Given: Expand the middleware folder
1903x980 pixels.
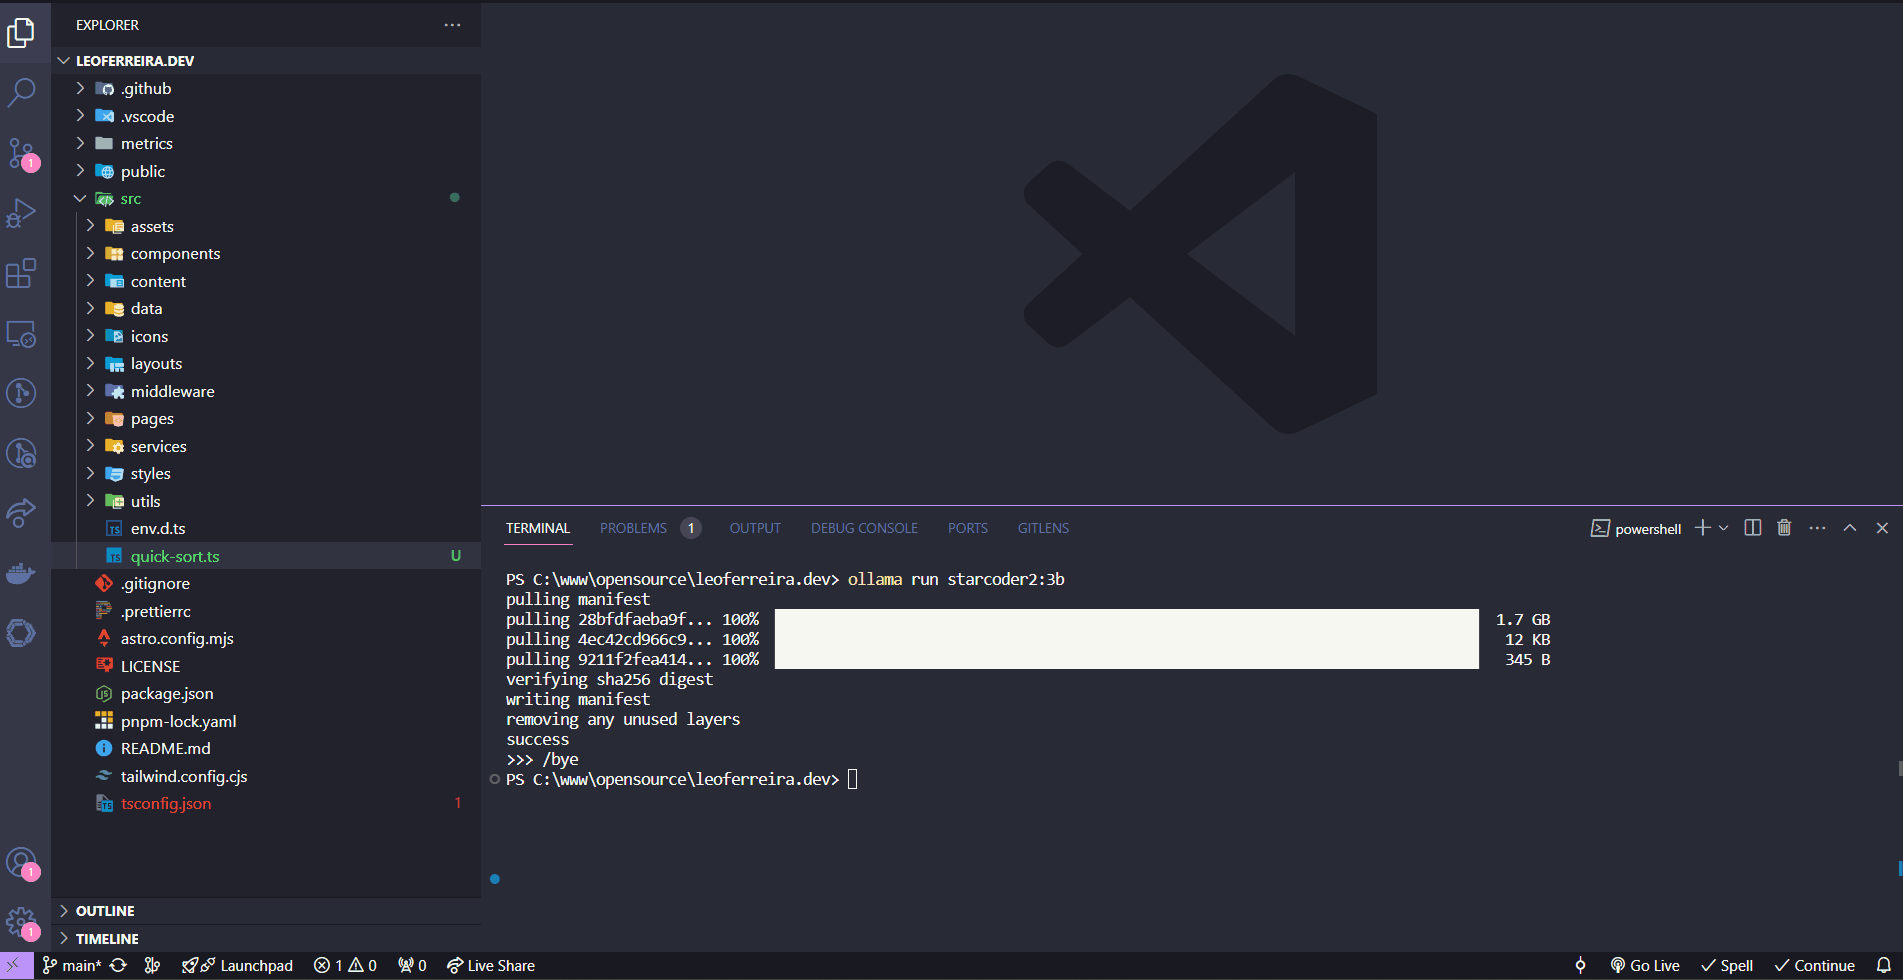Looking at the screenshot, I should tap(266, 391).
